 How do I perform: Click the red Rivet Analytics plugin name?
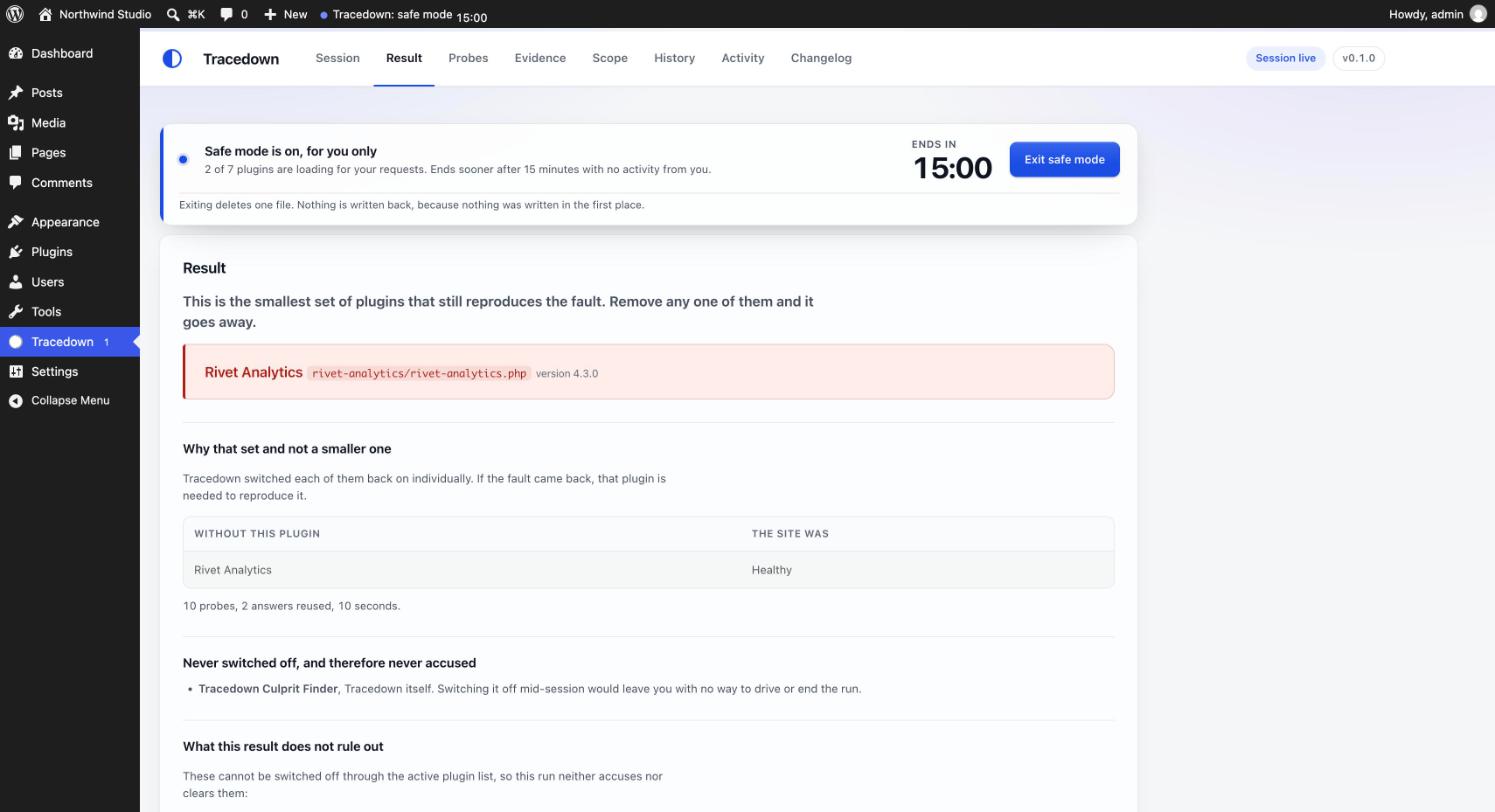coord(253,372)
